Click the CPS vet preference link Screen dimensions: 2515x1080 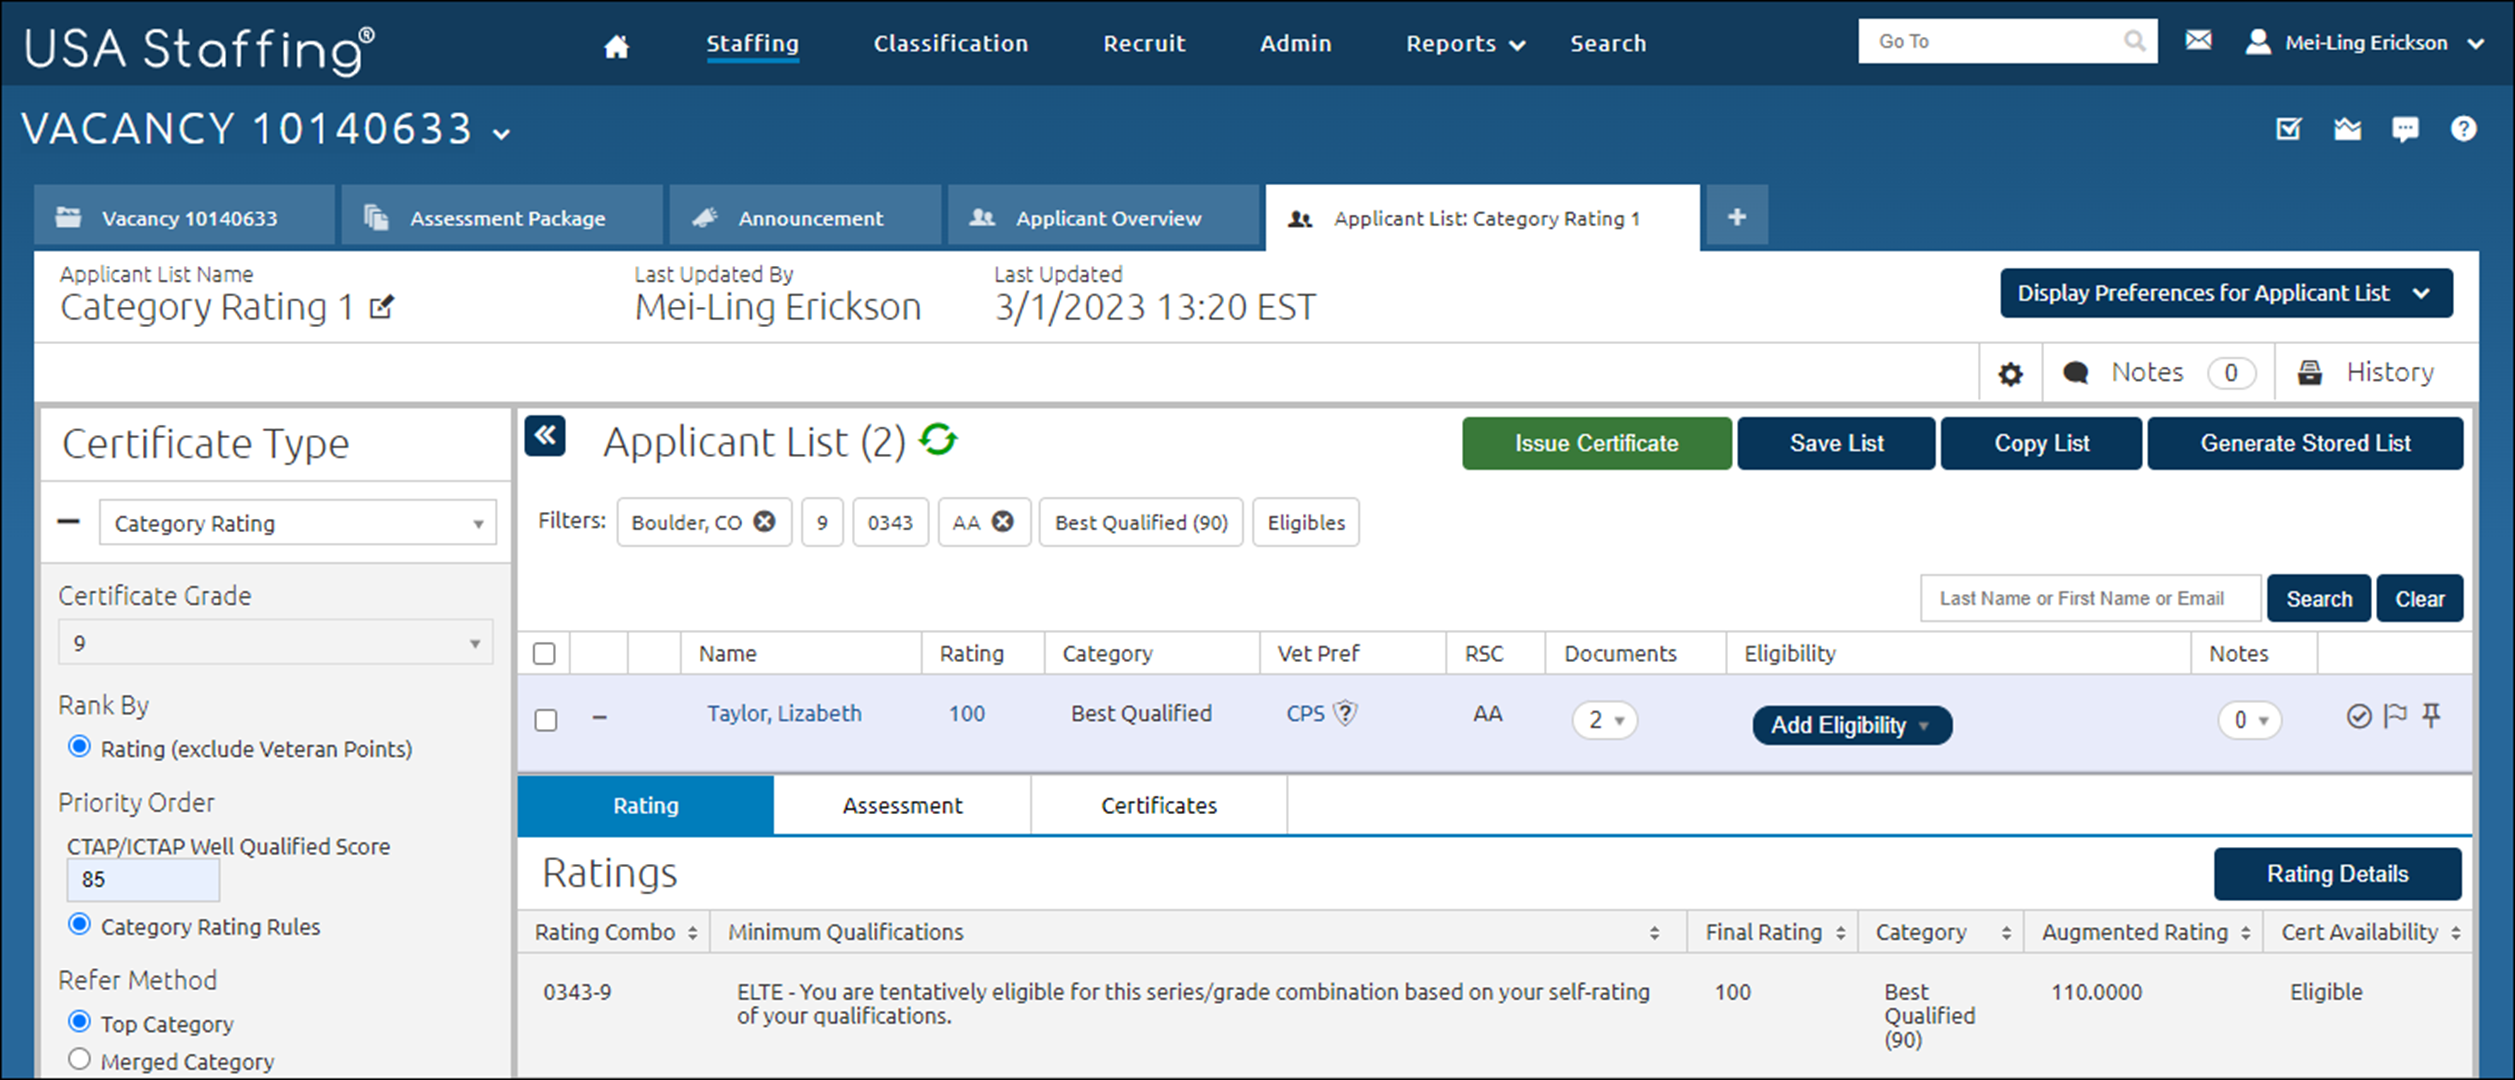[x=1305, y=714]
